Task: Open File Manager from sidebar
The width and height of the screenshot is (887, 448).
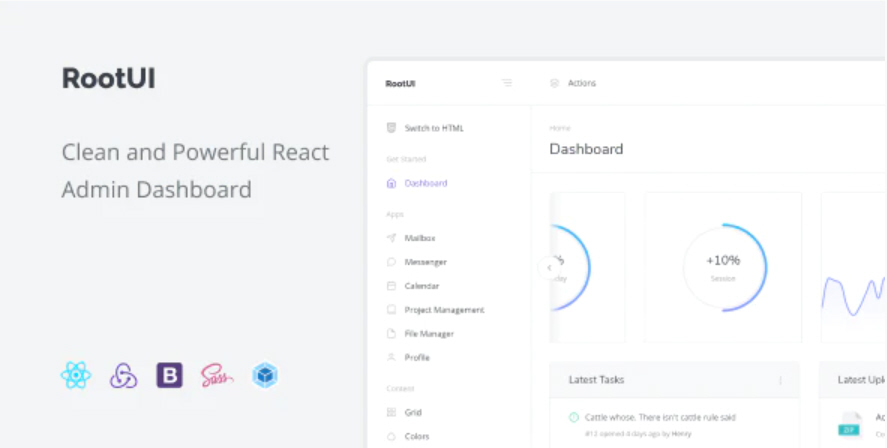Action: pos(429,334)
